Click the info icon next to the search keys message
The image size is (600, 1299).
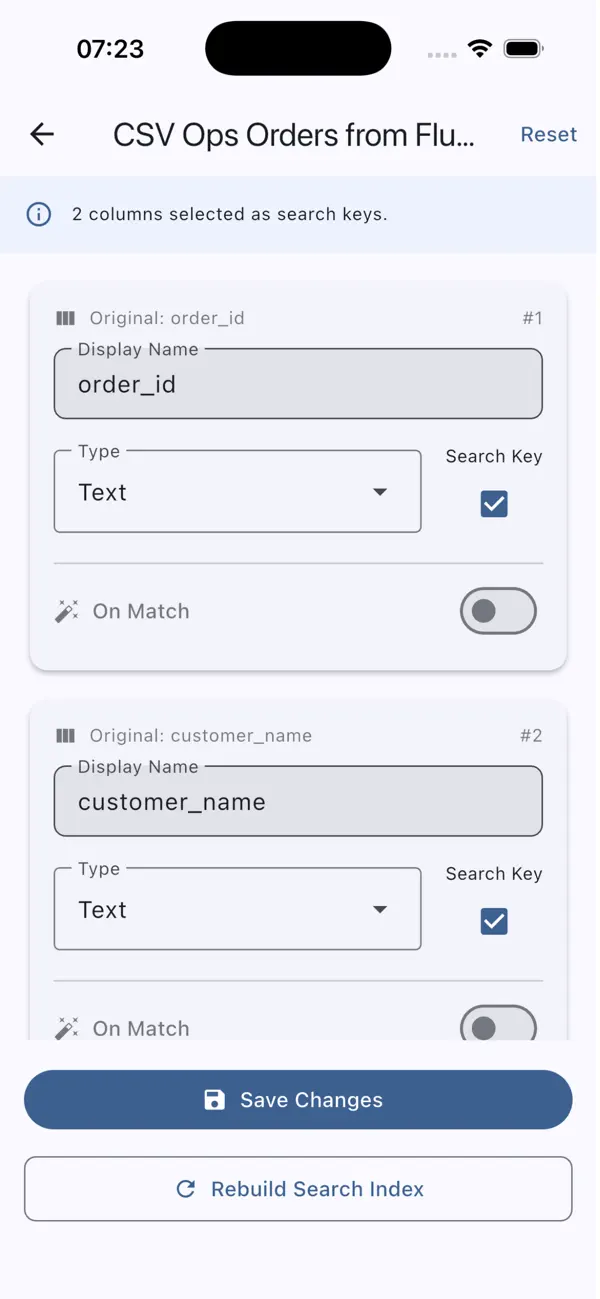click(38, 214)
